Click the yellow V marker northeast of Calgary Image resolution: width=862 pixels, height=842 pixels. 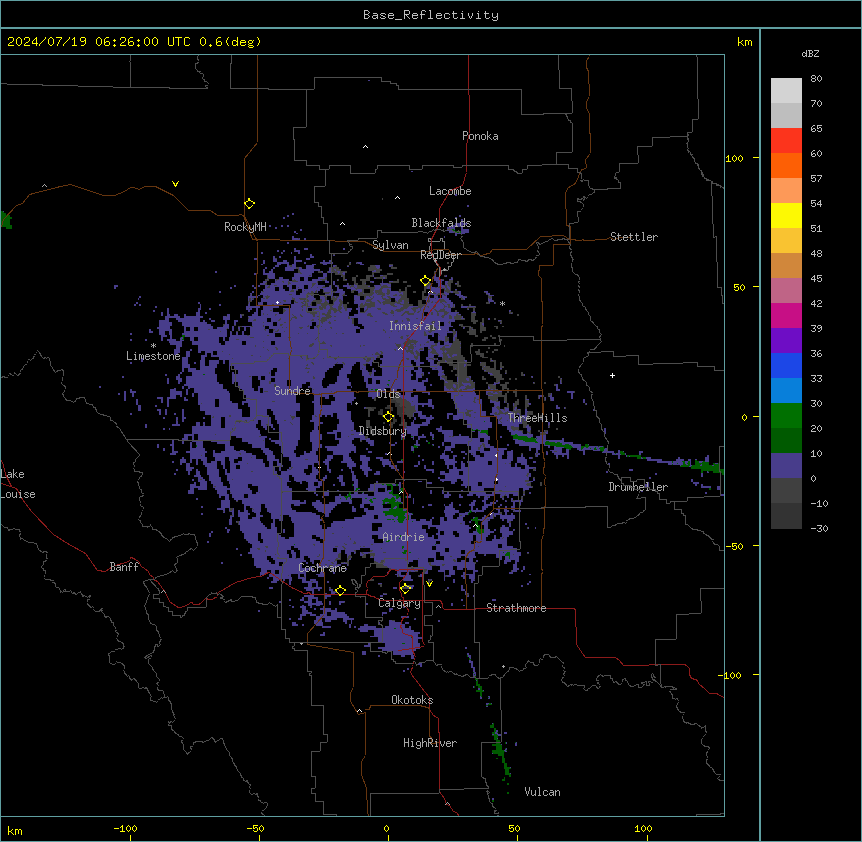coord(429,584)
